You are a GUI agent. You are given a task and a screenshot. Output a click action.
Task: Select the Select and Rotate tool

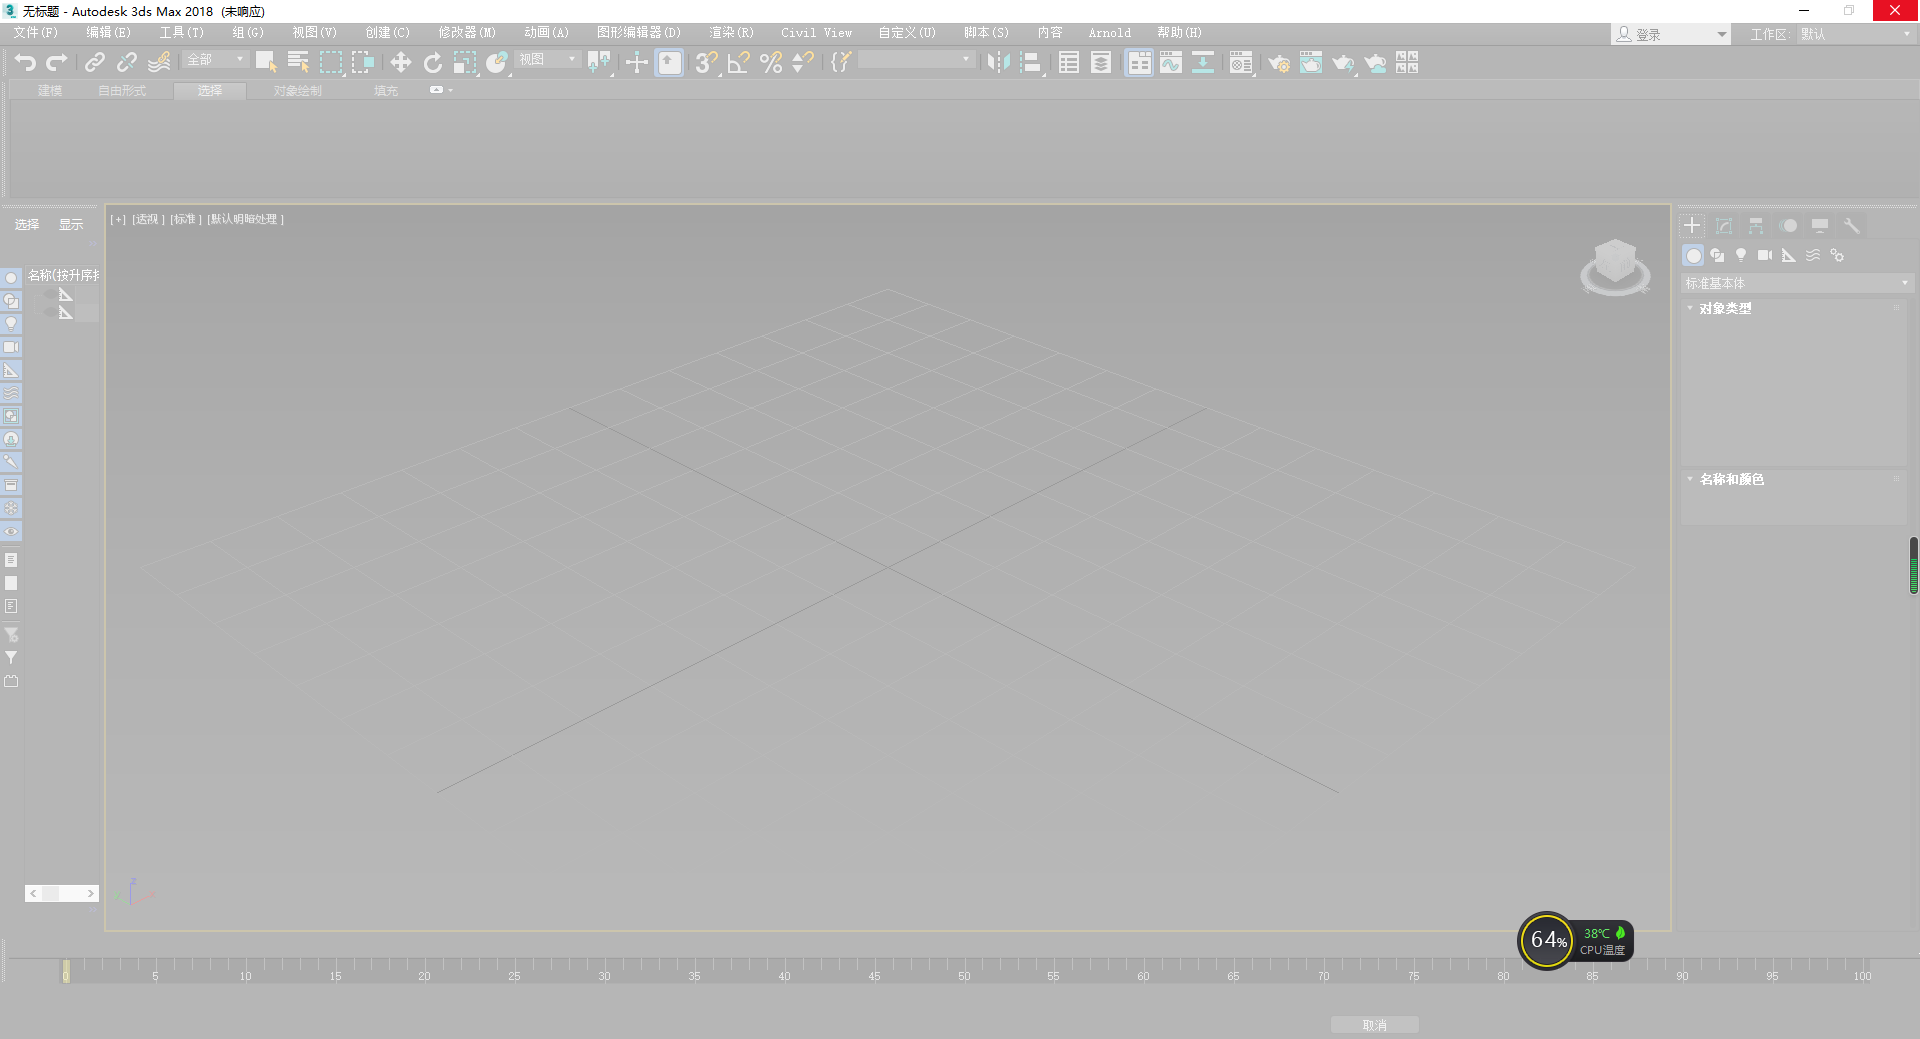433,62
